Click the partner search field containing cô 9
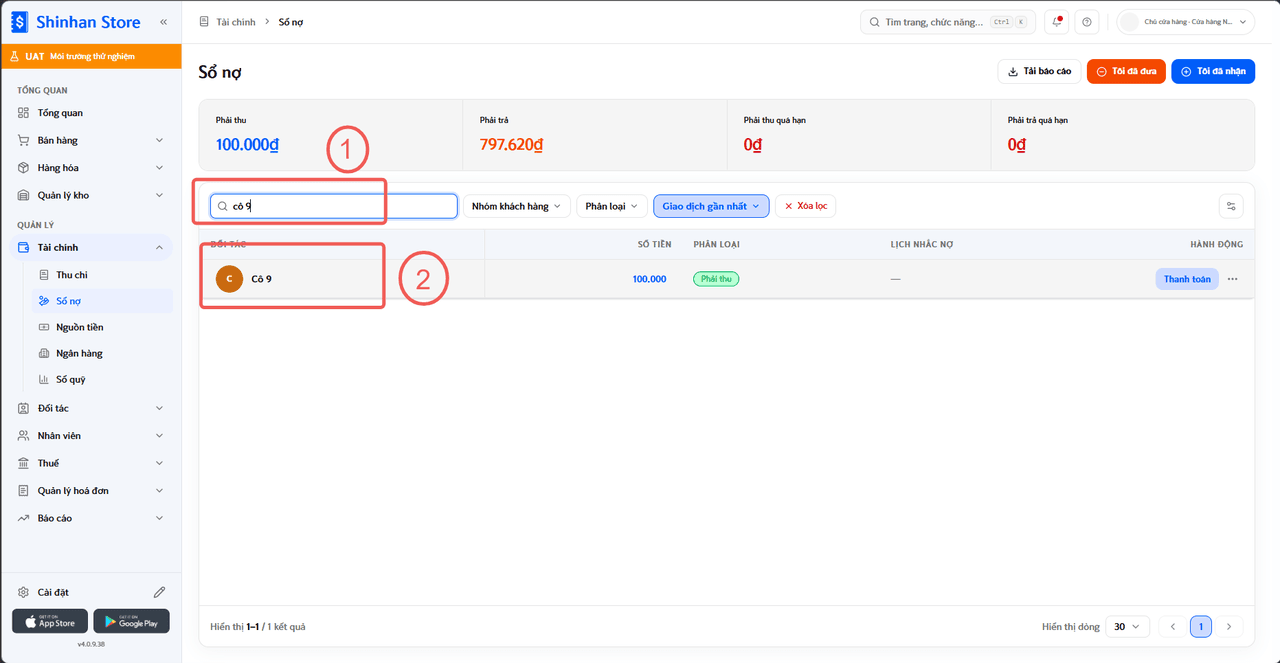The image size is (1280, 663). [x=333, y=206]
